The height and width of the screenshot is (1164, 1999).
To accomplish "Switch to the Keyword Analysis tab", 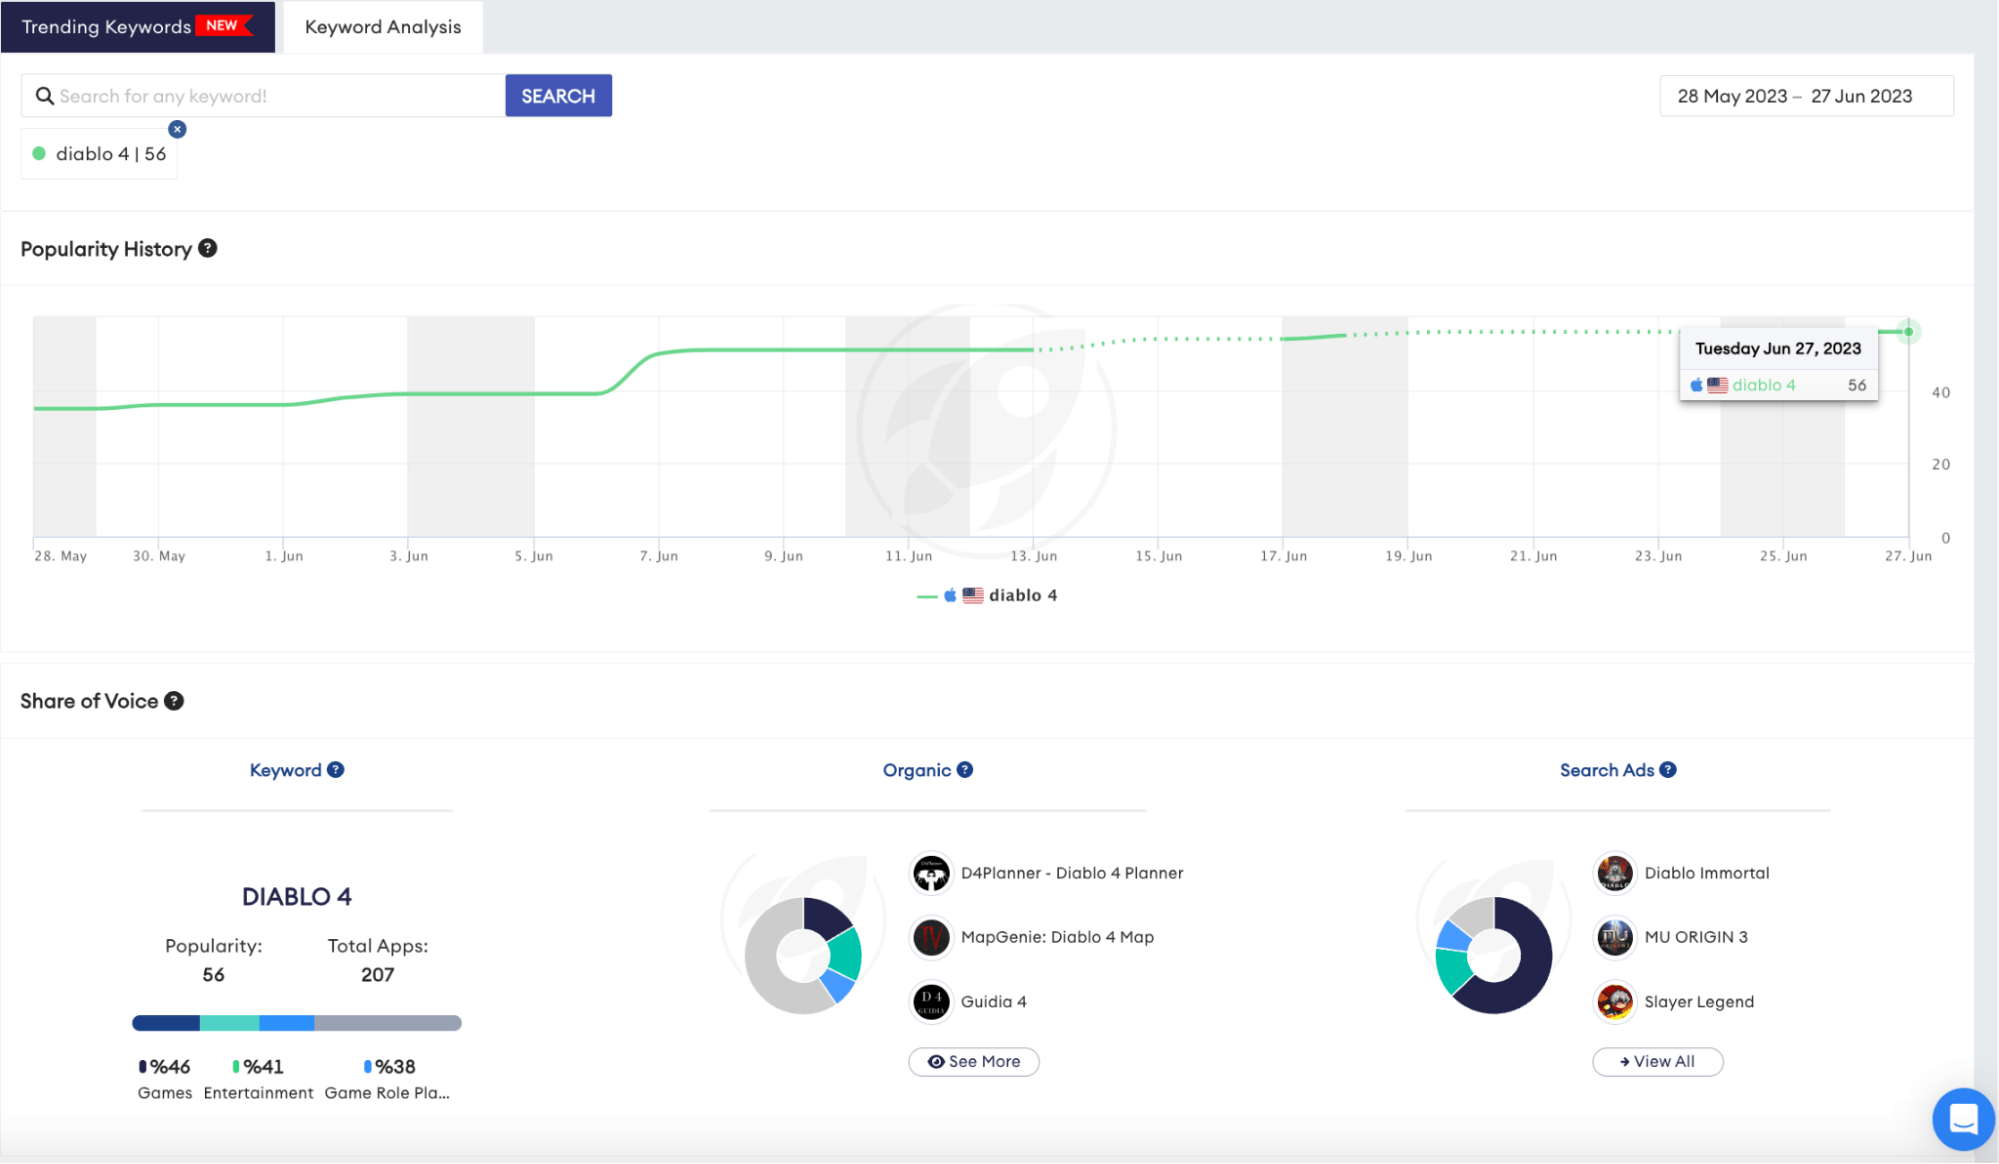I will 383,27.
